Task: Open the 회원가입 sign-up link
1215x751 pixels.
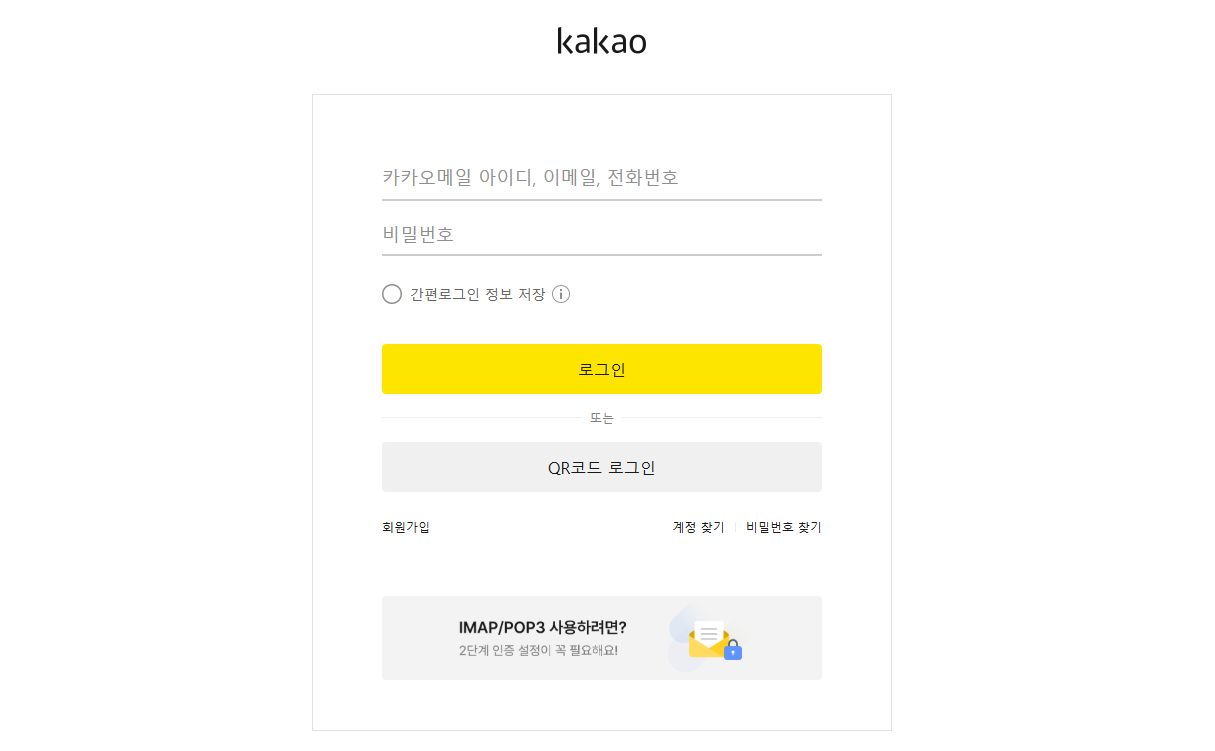Action: 406,527
